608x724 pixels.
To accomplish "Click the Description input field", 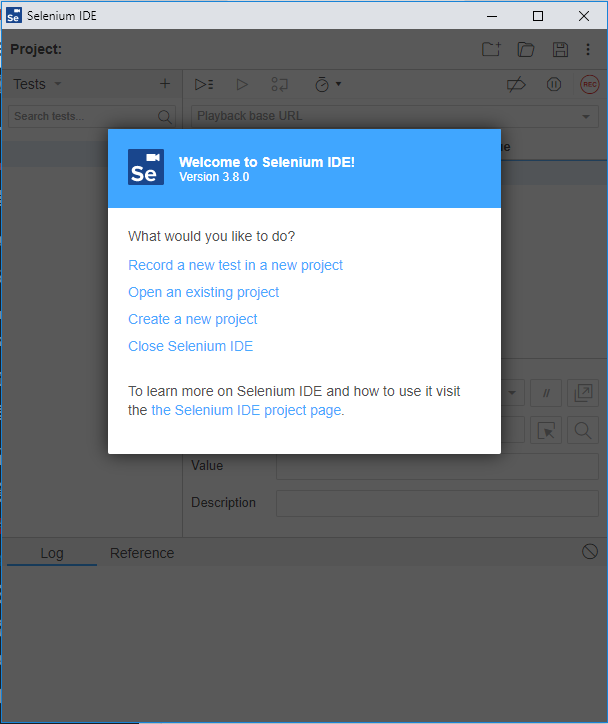I will click(437, 503).
